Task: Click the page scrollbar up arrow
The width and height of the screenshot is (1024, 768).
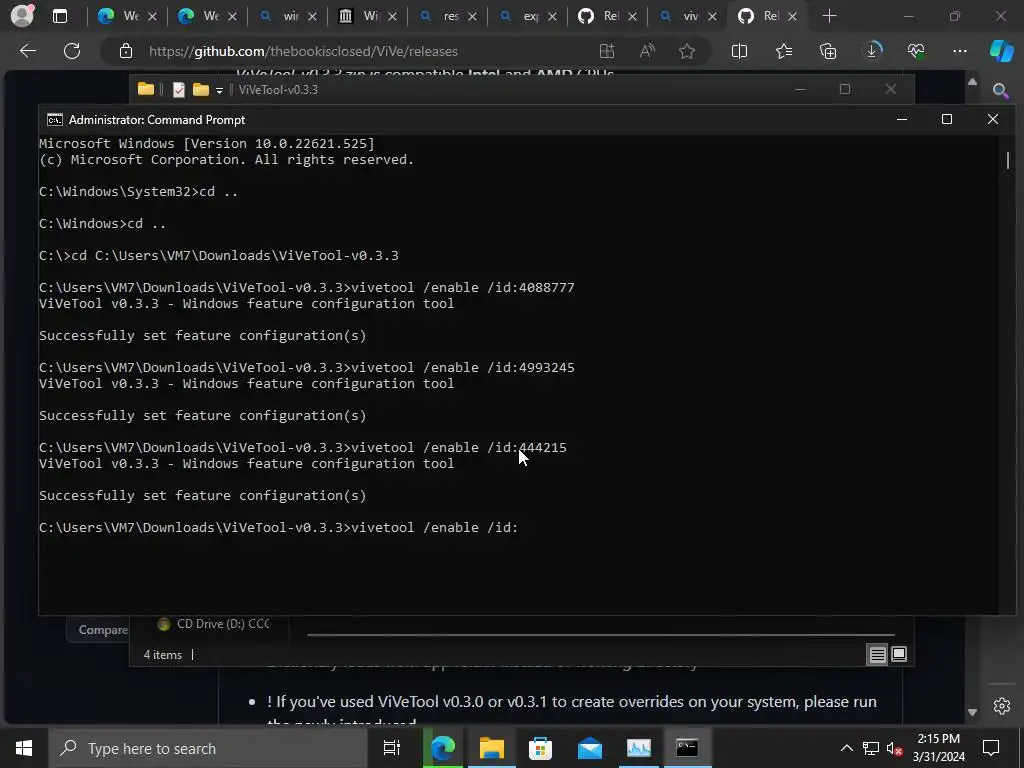Action: coord(972,82)
